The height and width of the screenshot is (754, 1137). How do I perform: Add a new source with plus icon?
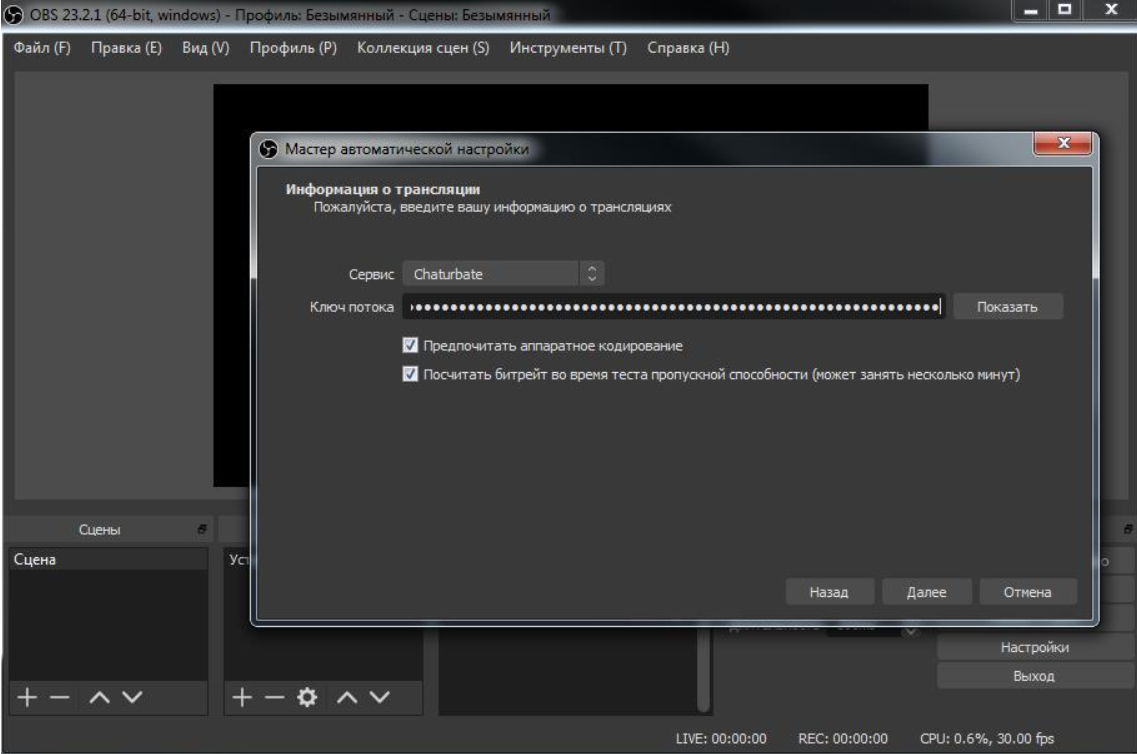coord(242,697)
